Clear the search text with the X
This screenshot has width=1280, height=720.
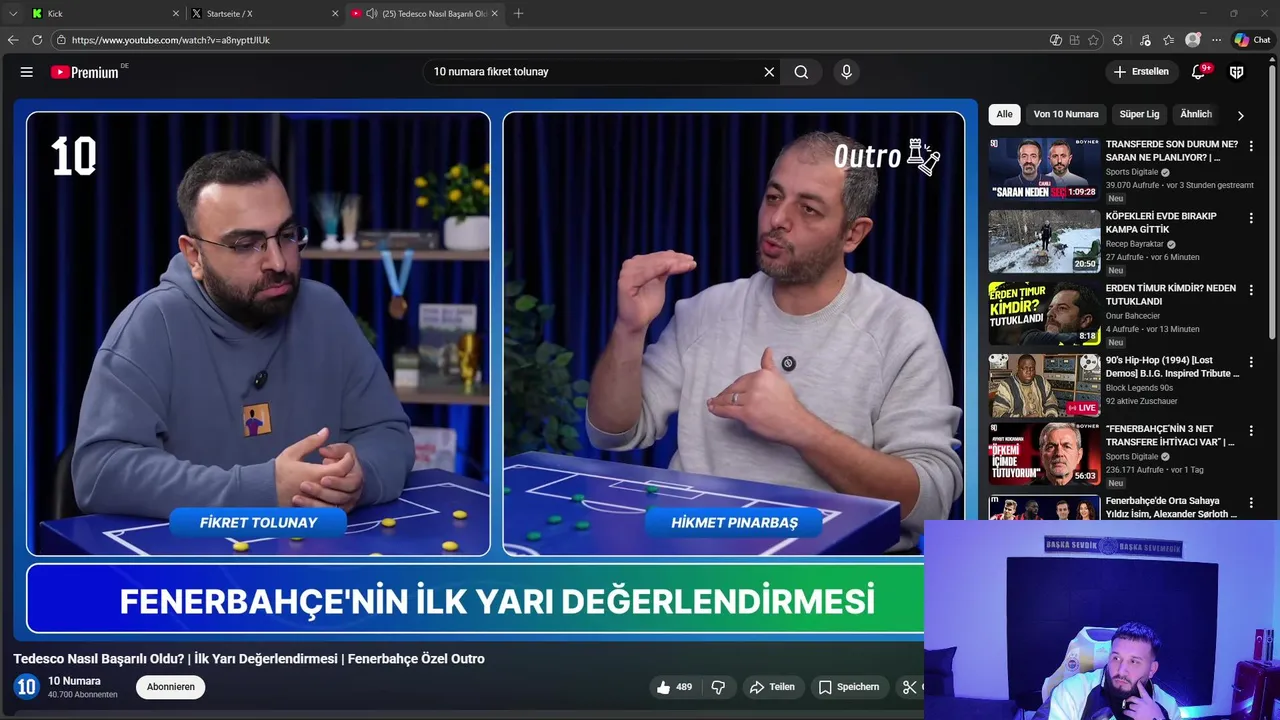pos(769,72)
